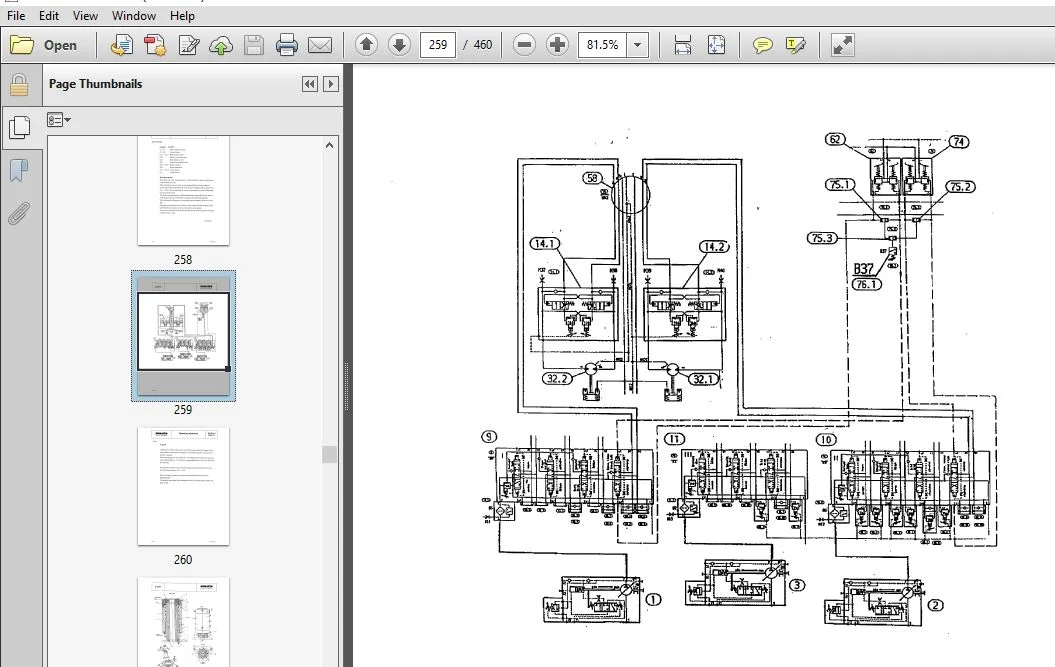Open the zoom level dropdown arrow
Screen dimensions: 1055x667
click(x=637, y=45)
